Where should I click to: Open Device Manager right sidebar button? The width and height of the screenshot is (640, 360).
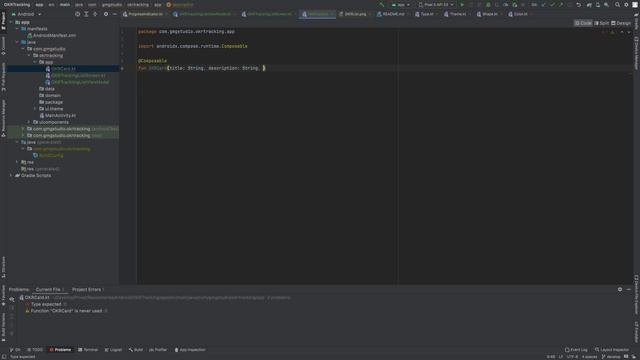coord(636,53)
